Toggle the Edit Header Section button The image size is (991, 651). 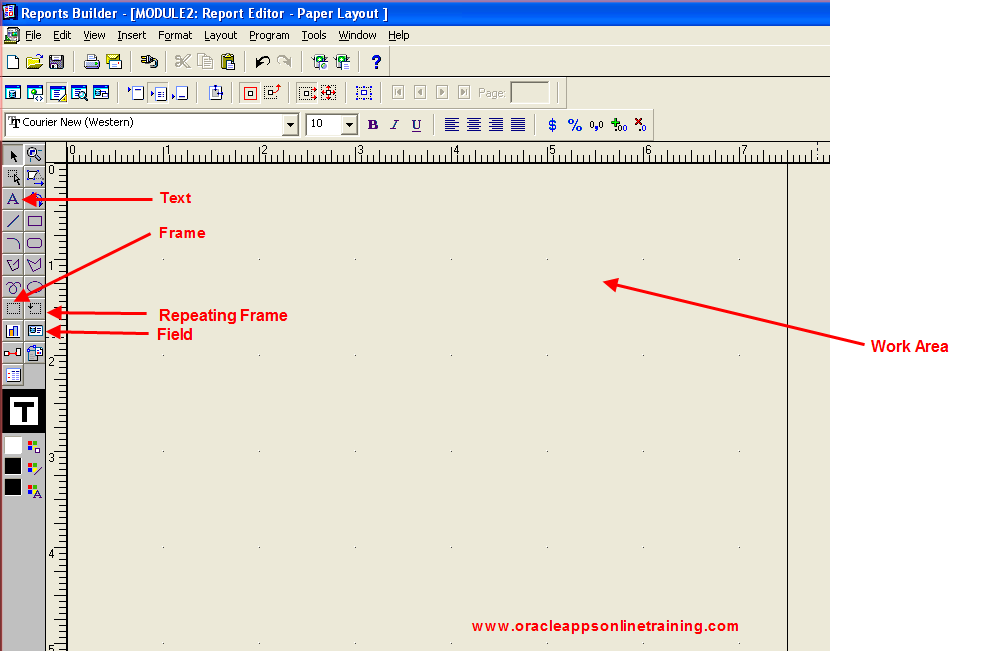click(x=136, y=93)
